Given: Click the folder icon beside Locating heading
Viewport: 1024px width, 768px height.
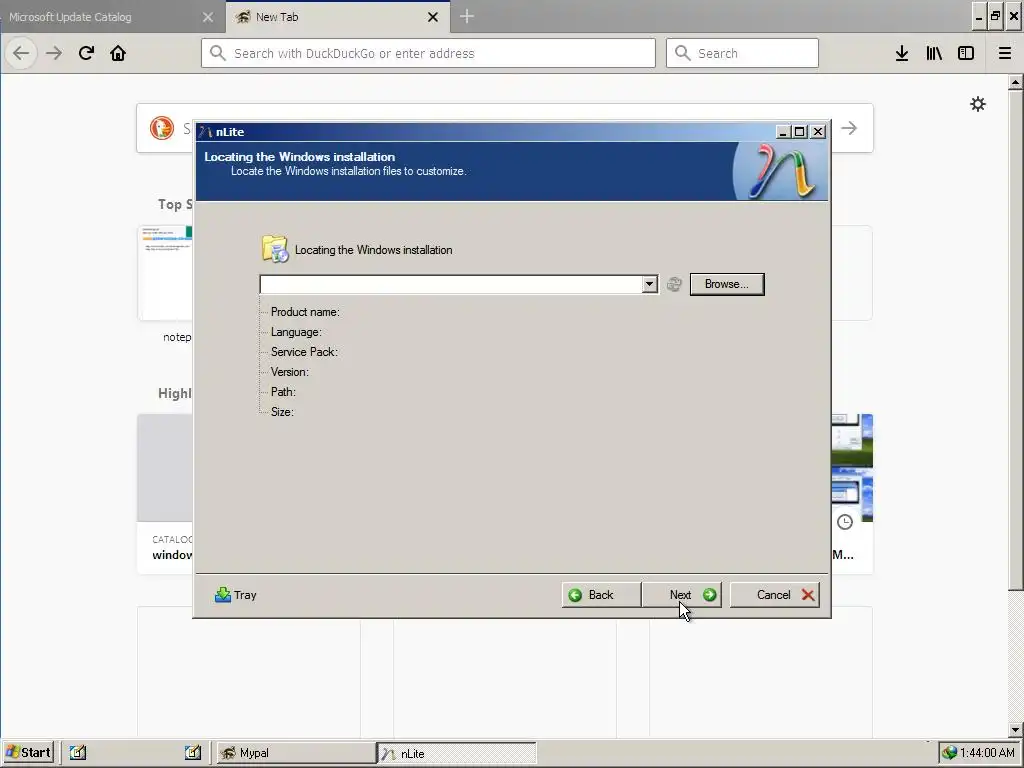Looking at the screenshot, I should (x=275, y=249).
